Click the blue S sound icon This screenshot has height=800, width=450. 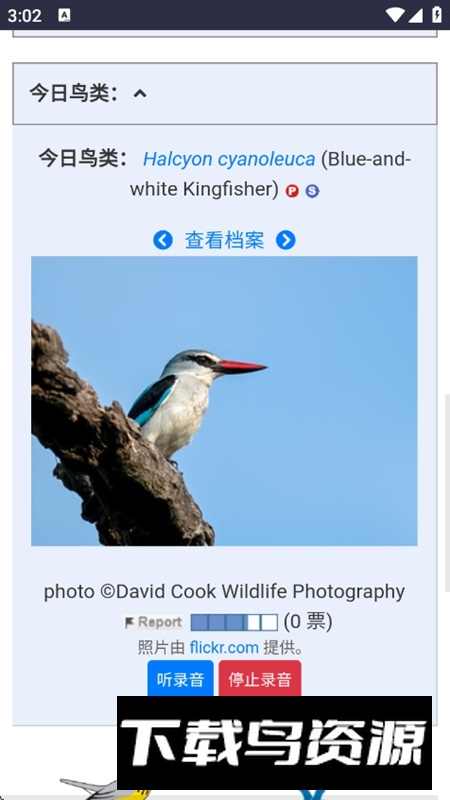pos(312,191)
